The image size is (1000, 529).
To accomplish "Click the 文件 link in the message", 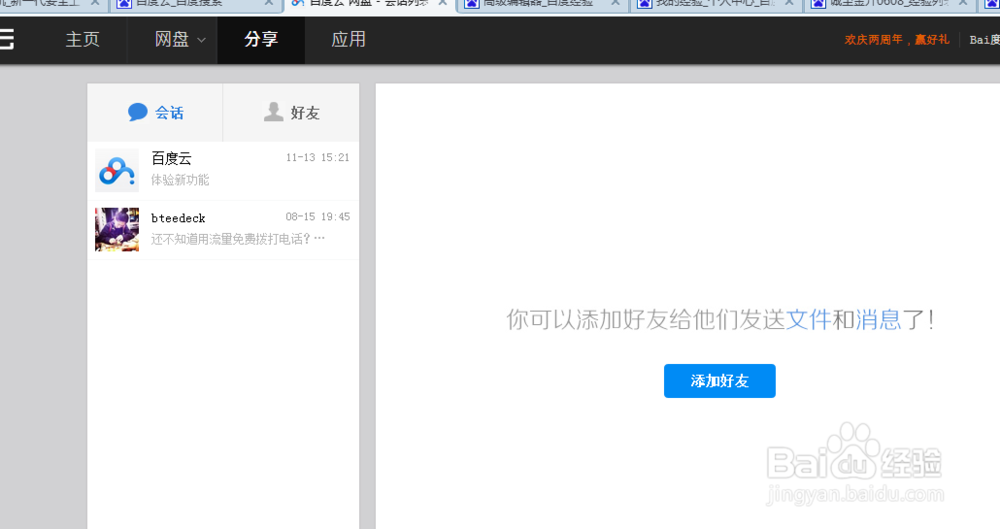I will click(809, 319).
